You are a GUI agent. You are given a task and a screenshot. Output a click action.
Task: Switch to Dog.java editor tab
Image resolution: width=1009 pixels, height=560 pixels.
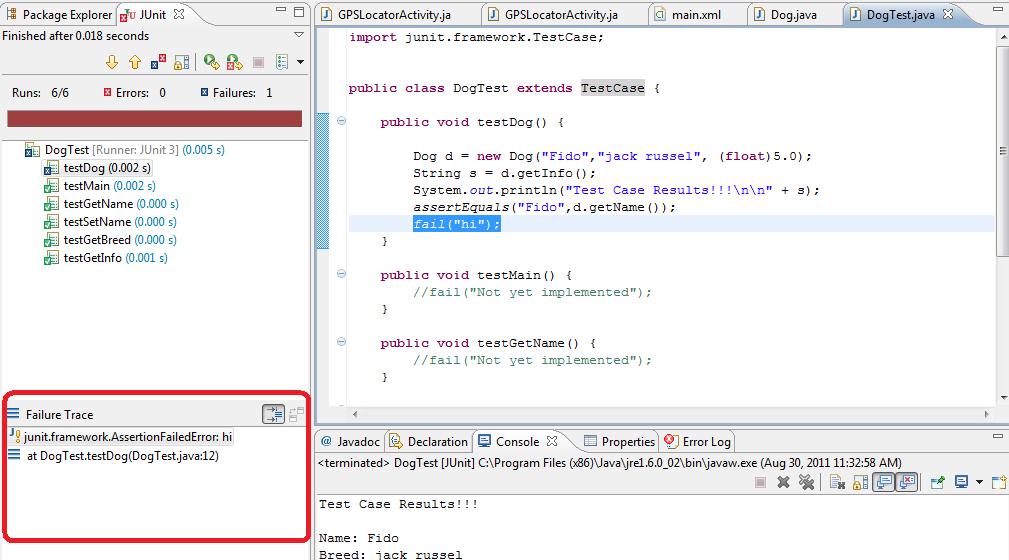(x=785, y=14)
